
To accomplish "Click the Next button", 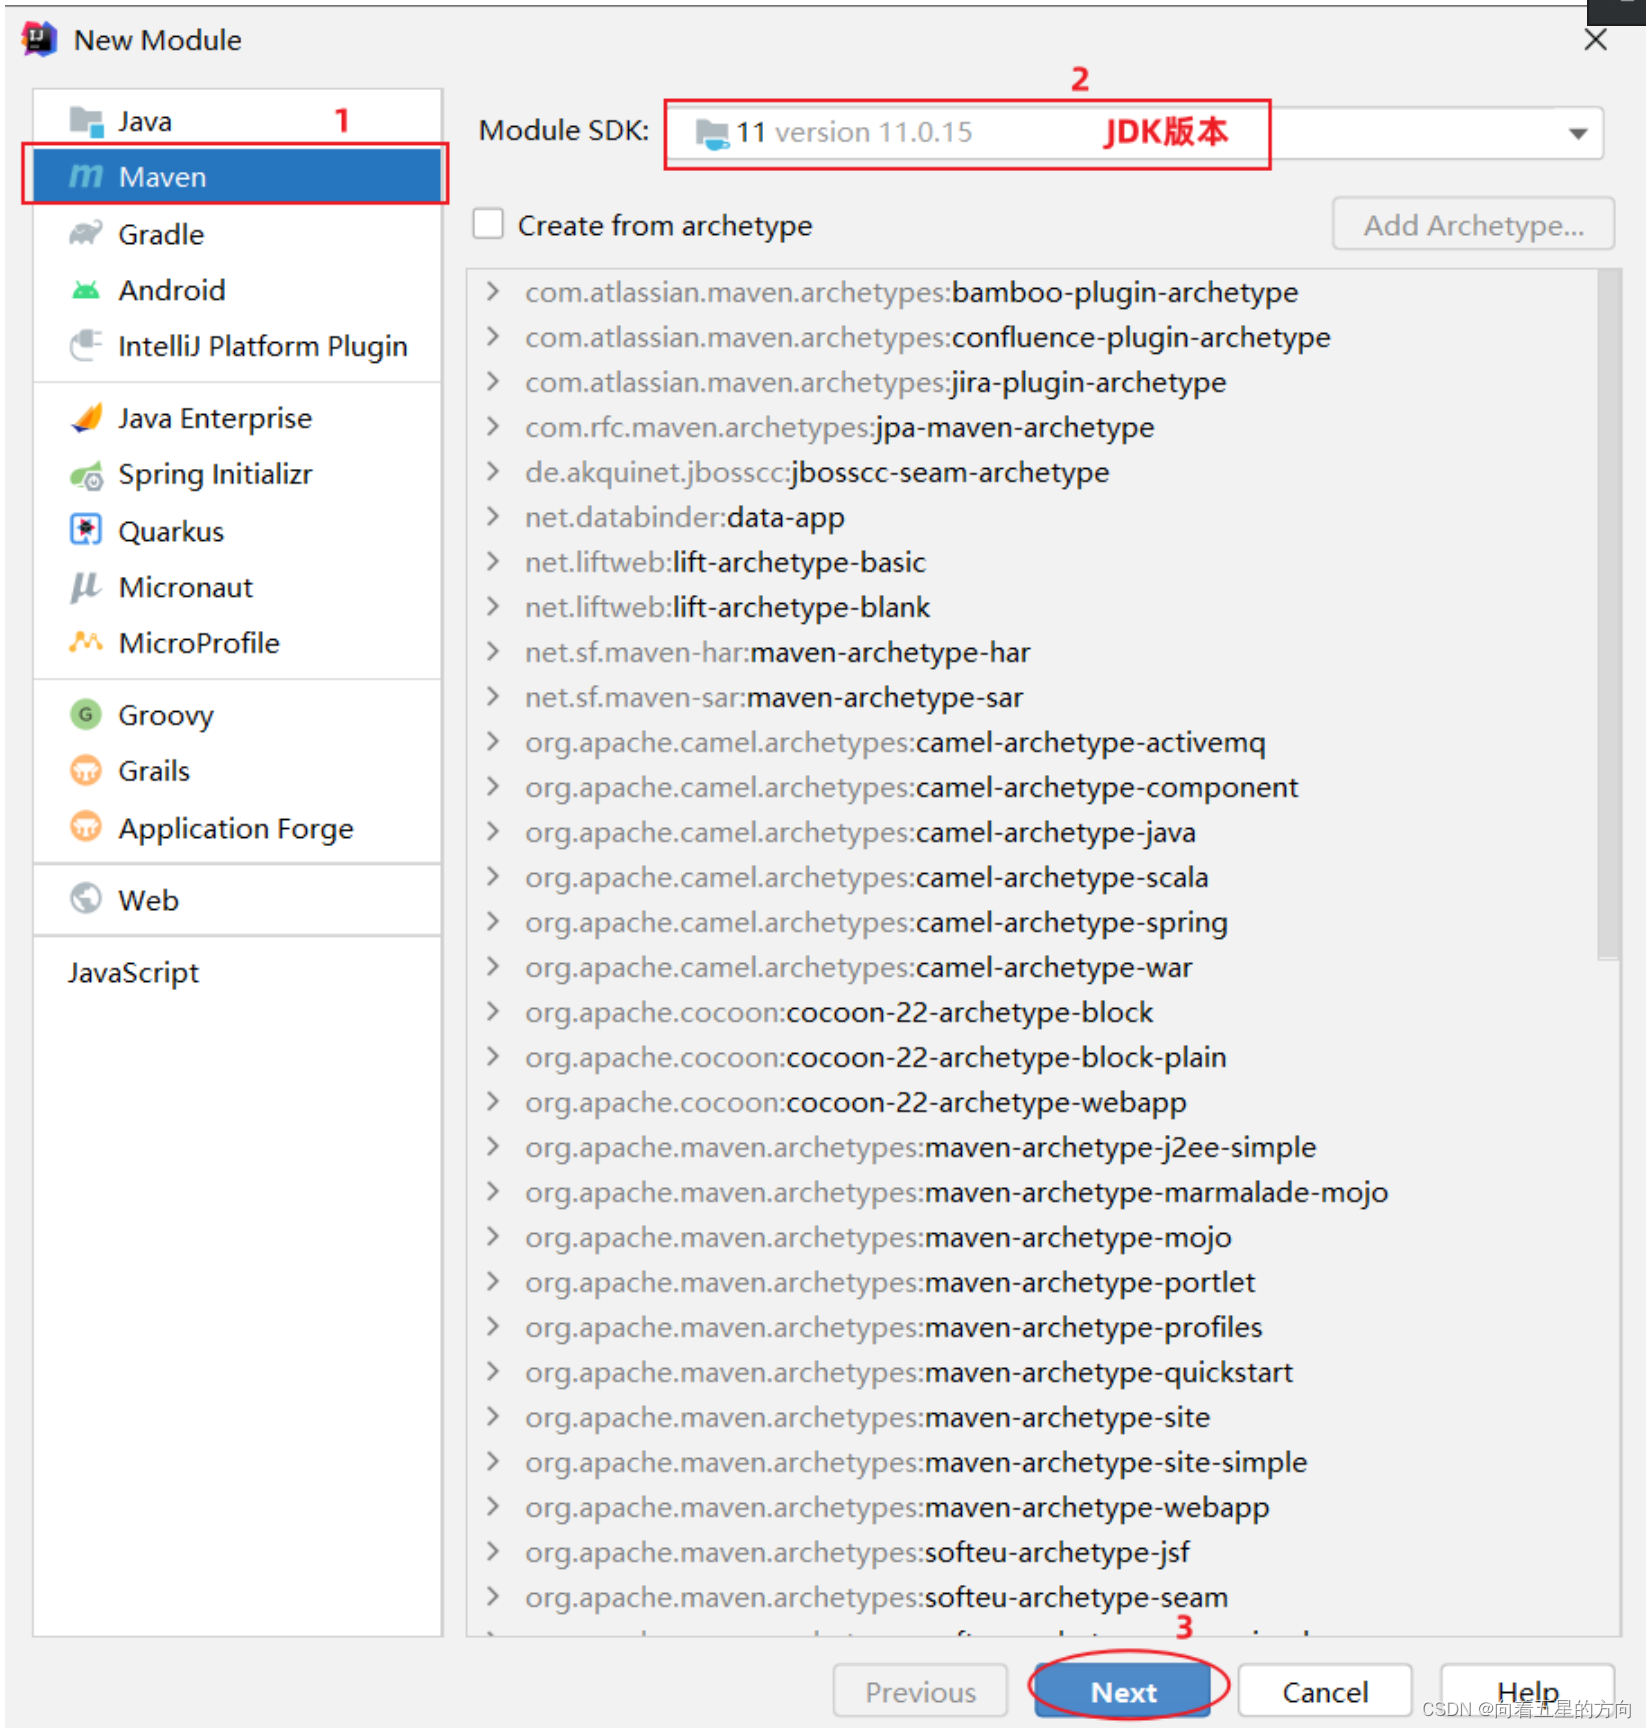I will (1123, 1691).
